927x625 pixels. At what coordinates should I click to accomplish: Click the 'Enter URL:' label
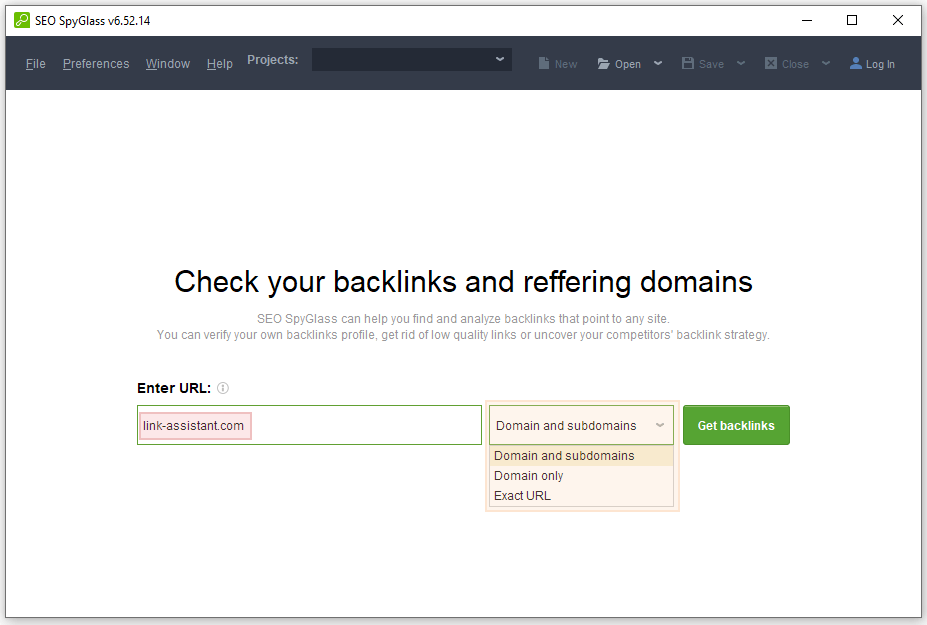point(174,388)
